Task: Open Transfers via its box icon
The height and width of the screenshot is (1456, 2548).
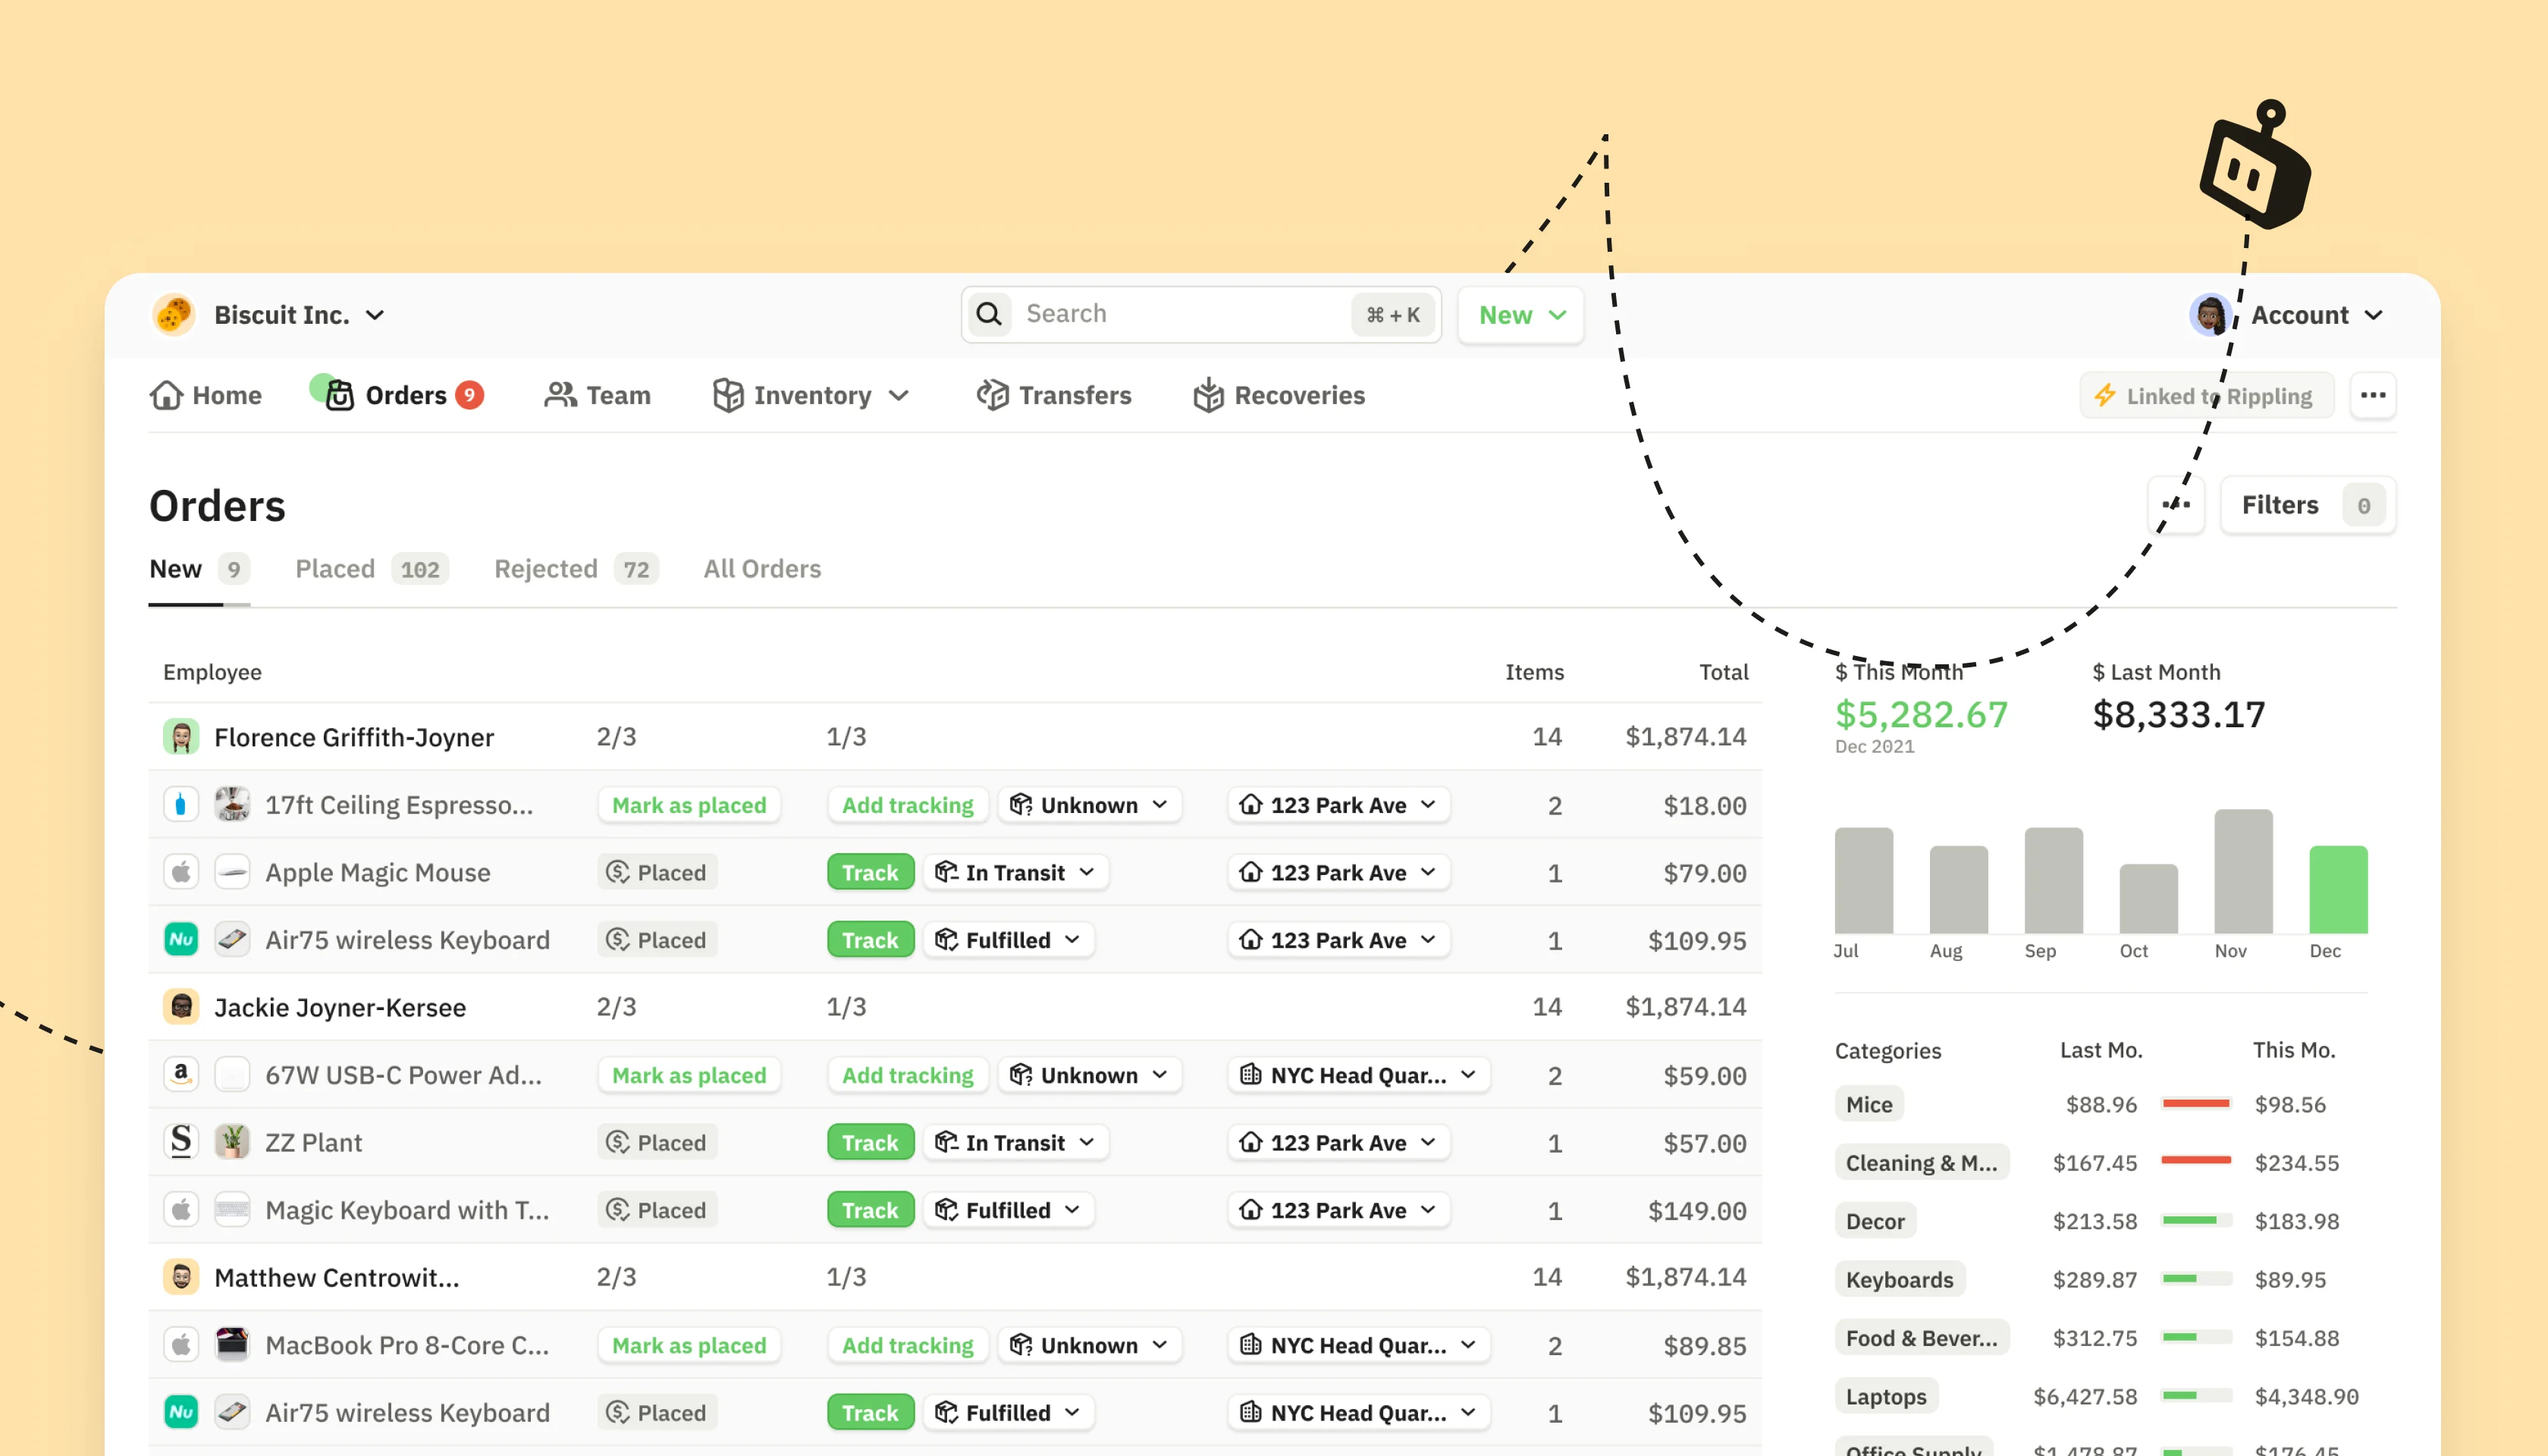Action: pyautogui.click(x=992, y=395)
